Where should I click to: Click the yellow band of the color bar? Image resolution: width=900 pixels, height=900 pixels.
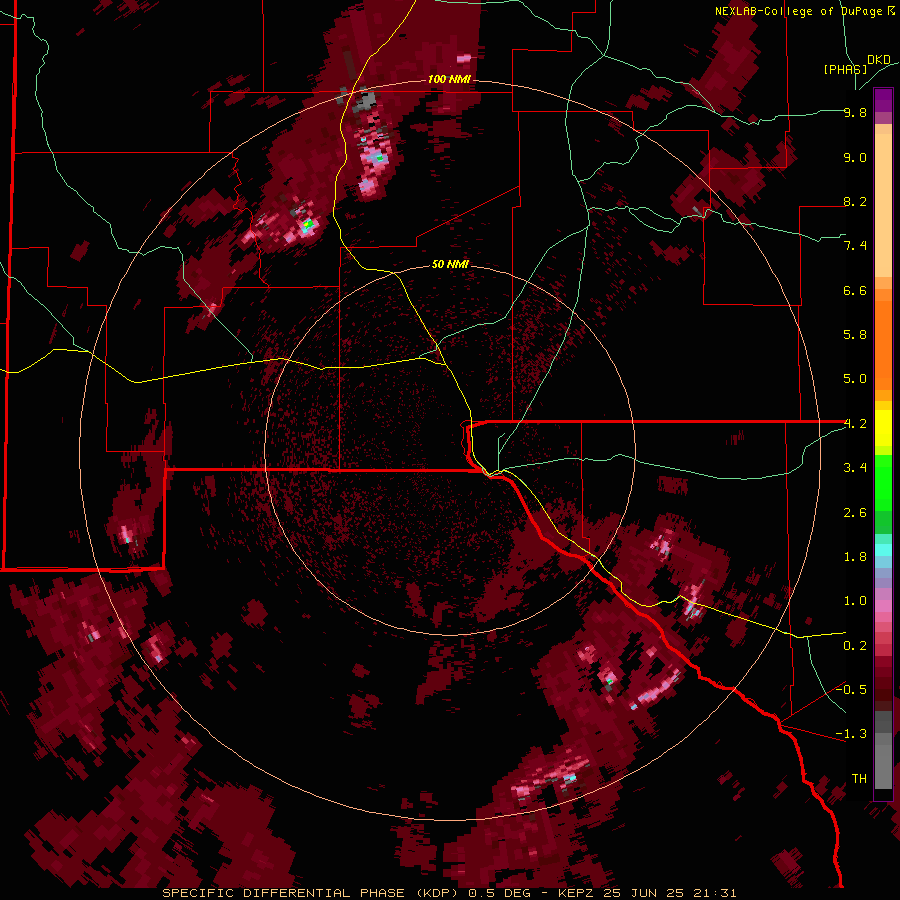click(883, 428)
